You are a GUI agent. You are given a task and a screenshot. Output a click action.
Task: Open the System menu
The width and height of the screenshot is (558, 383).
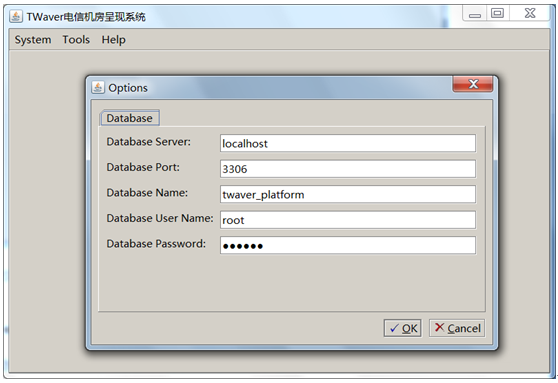click(x=33, y=40)
